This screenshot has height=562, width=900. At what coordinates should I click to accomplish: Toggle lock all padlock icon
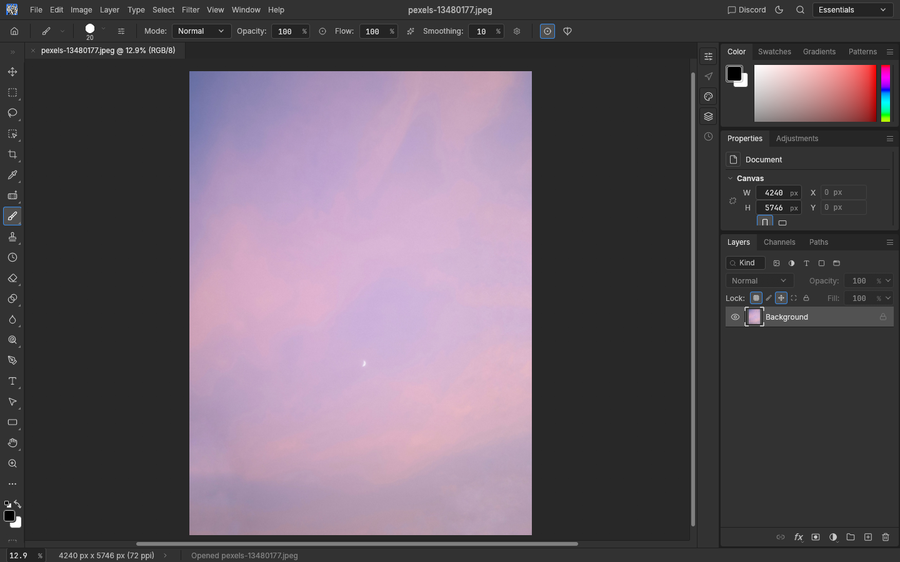tap(806, 298)
